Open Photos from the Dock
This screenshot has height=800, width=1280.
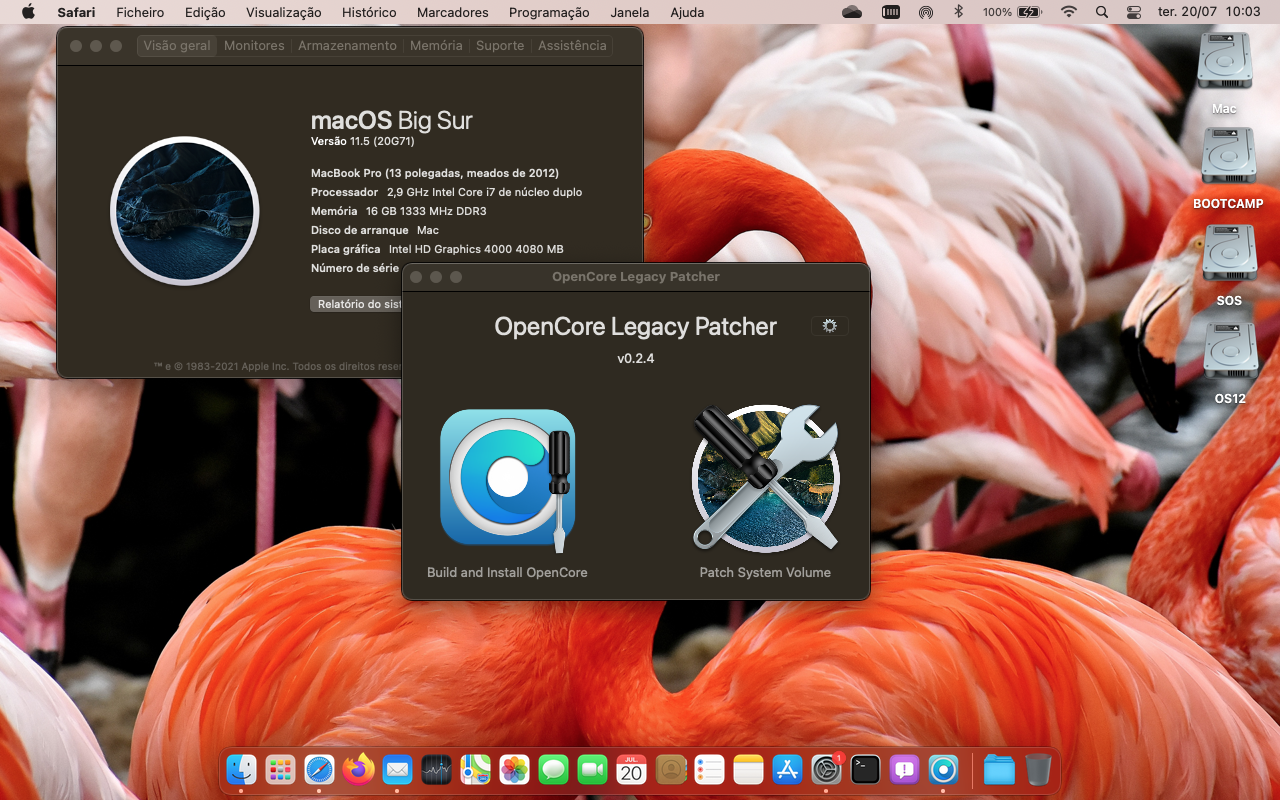tap(514, 769)
